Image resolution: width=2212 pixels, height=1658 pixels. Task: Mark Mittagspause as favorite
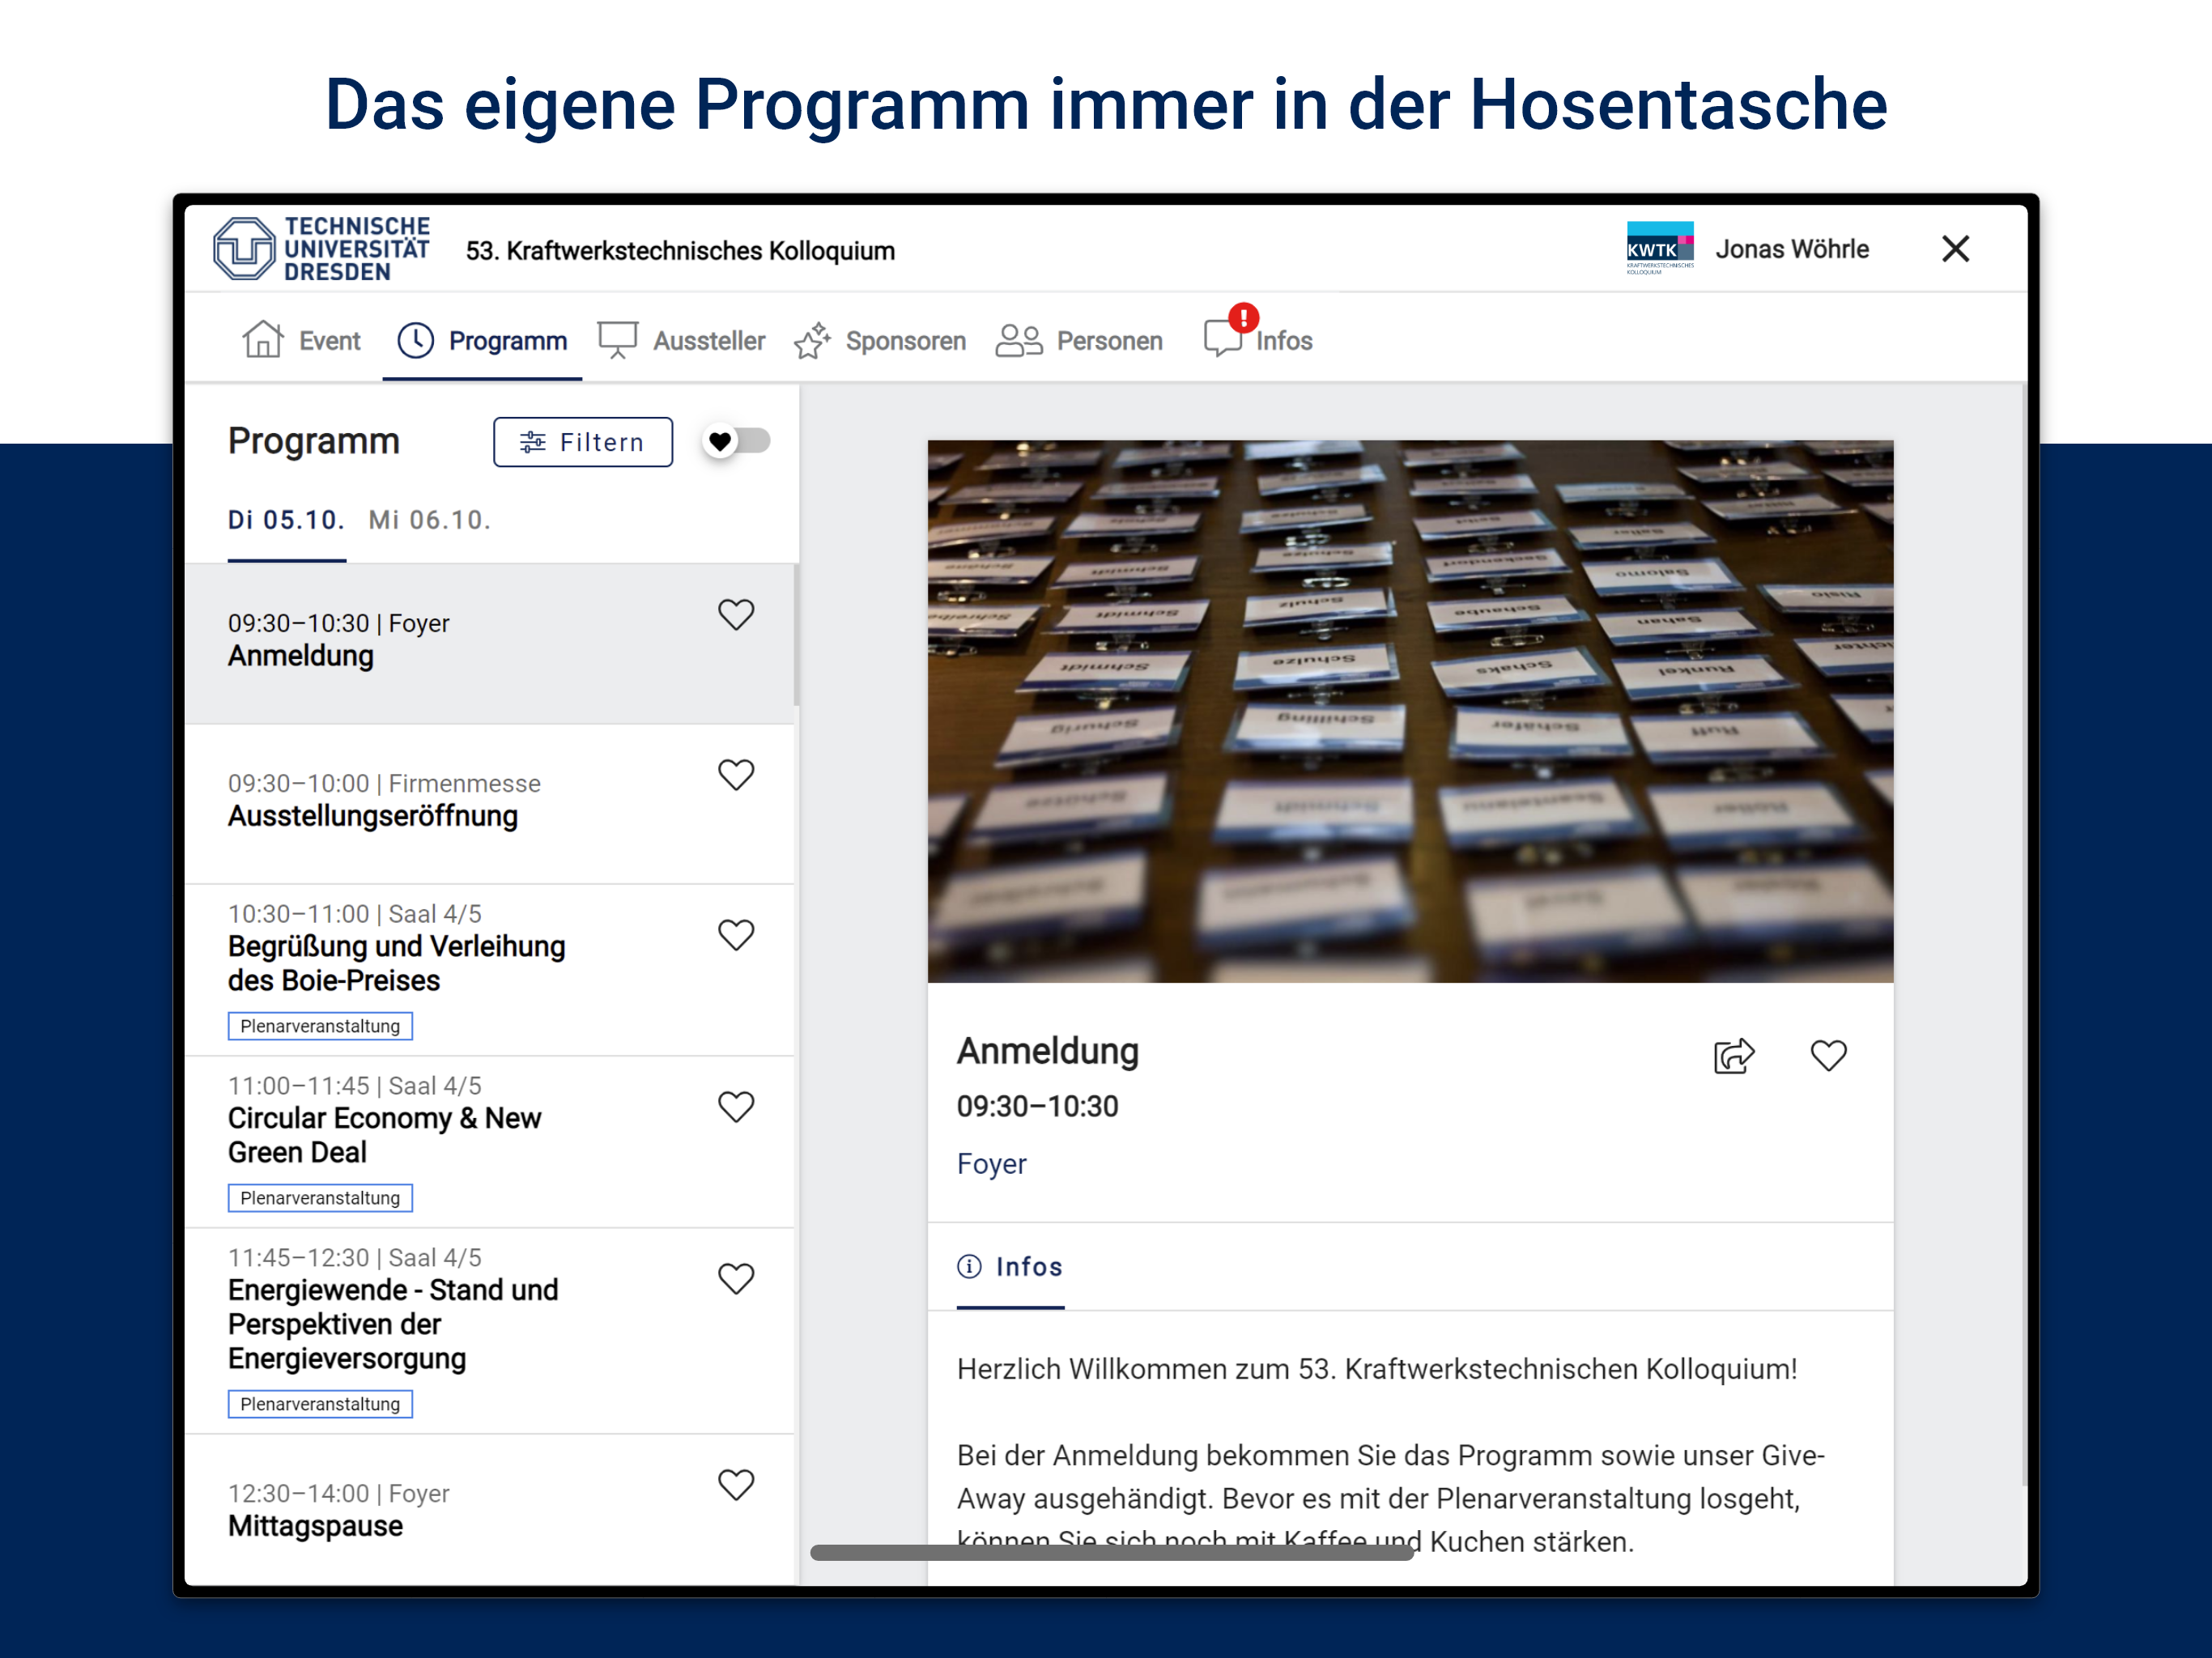coord(736,1484)
